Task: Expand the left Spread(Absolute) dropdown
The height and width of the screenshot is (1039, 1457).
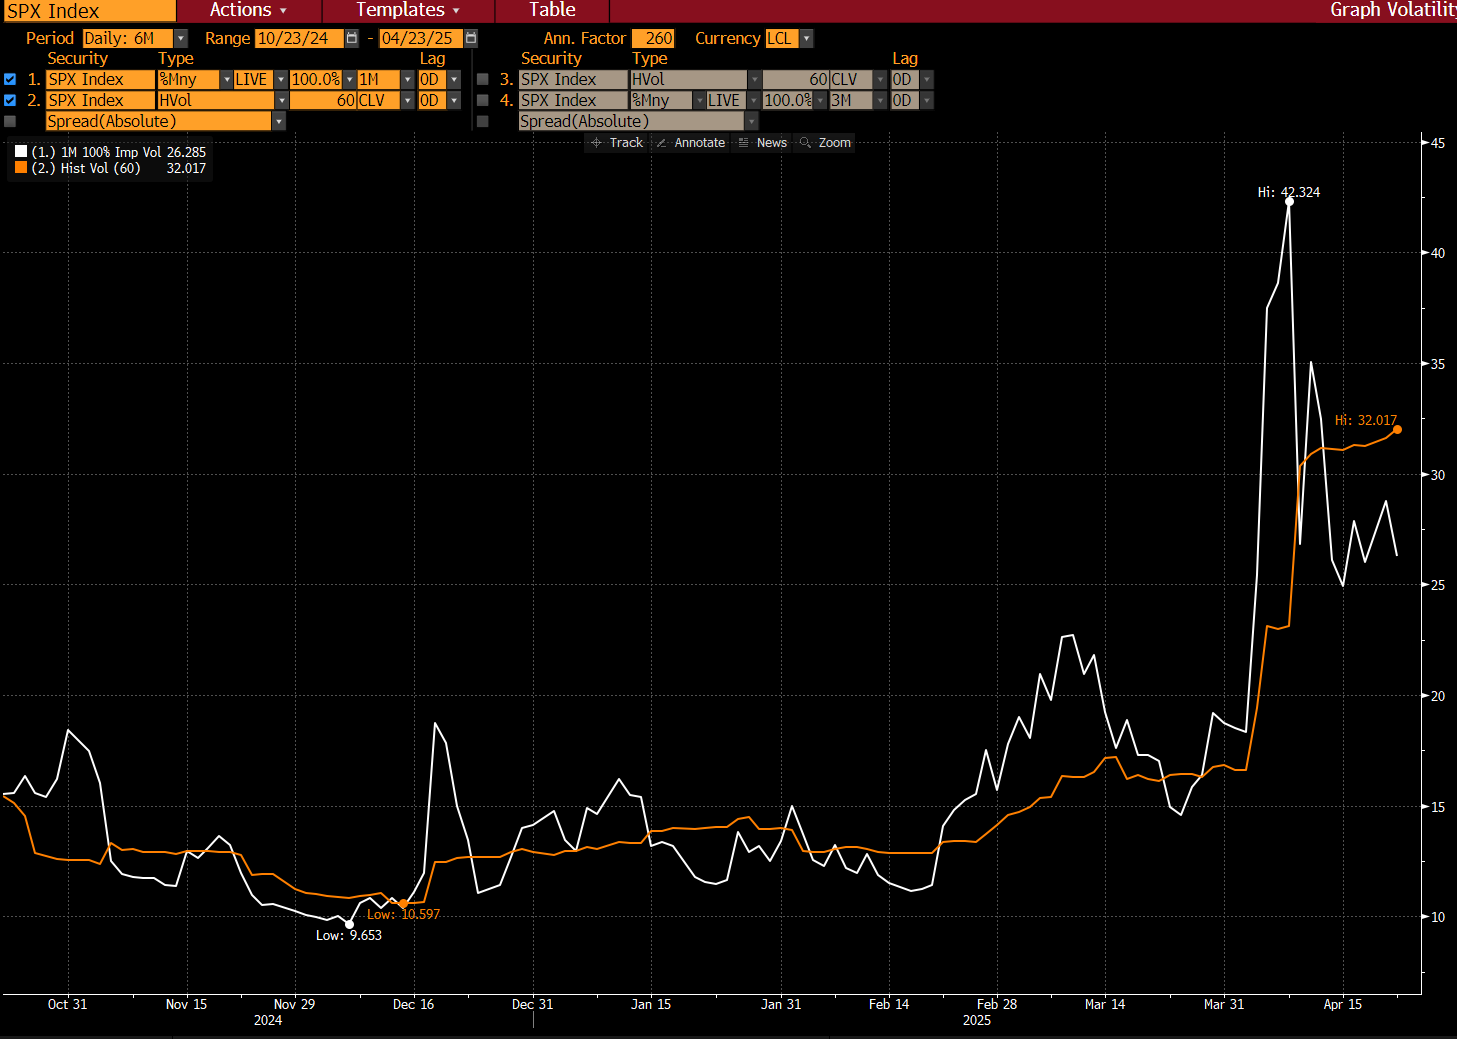Action: (279, 121)
